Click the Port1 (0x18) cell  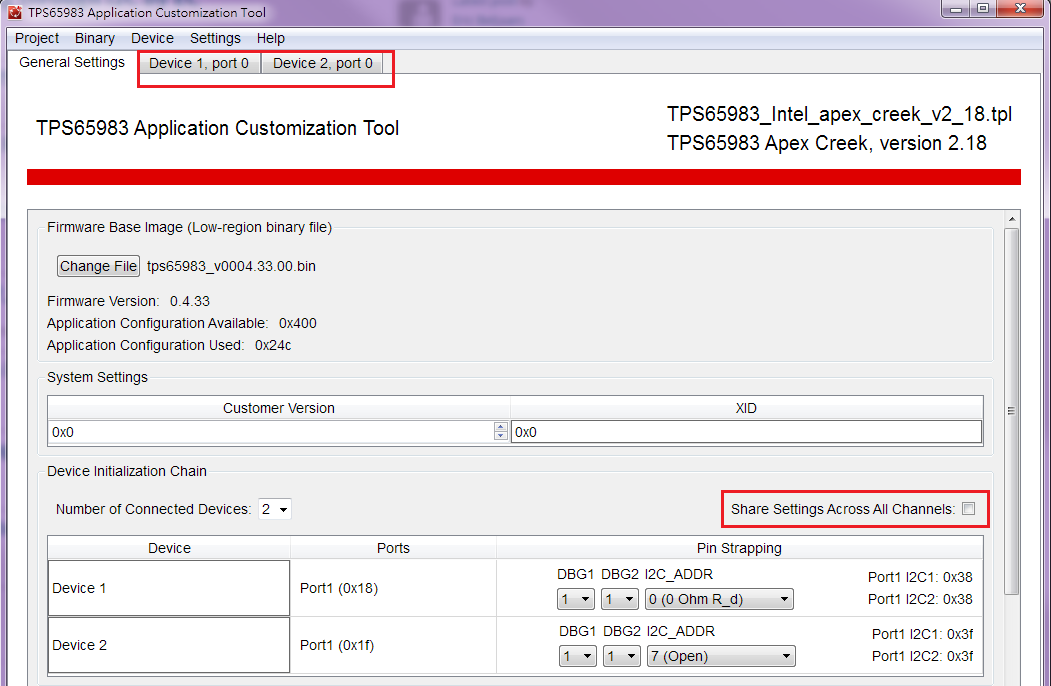(393, 588)
